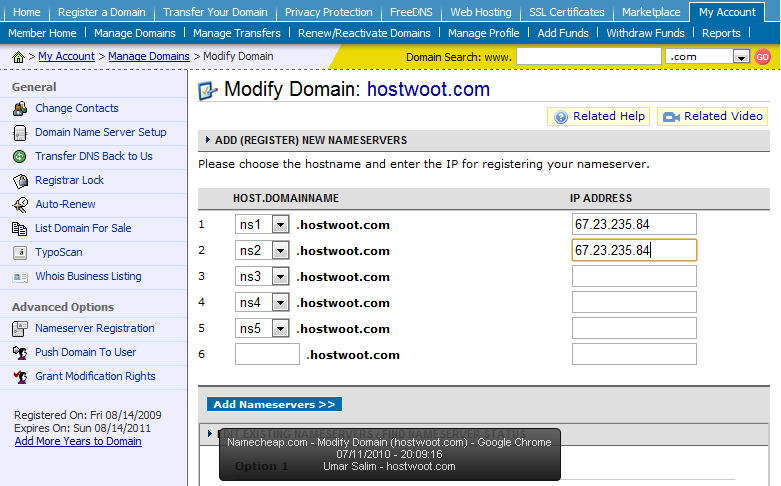Viewport: 781px width, 486px height.
Task: Click the empty IP field for ns4
Action: [634, 302]
